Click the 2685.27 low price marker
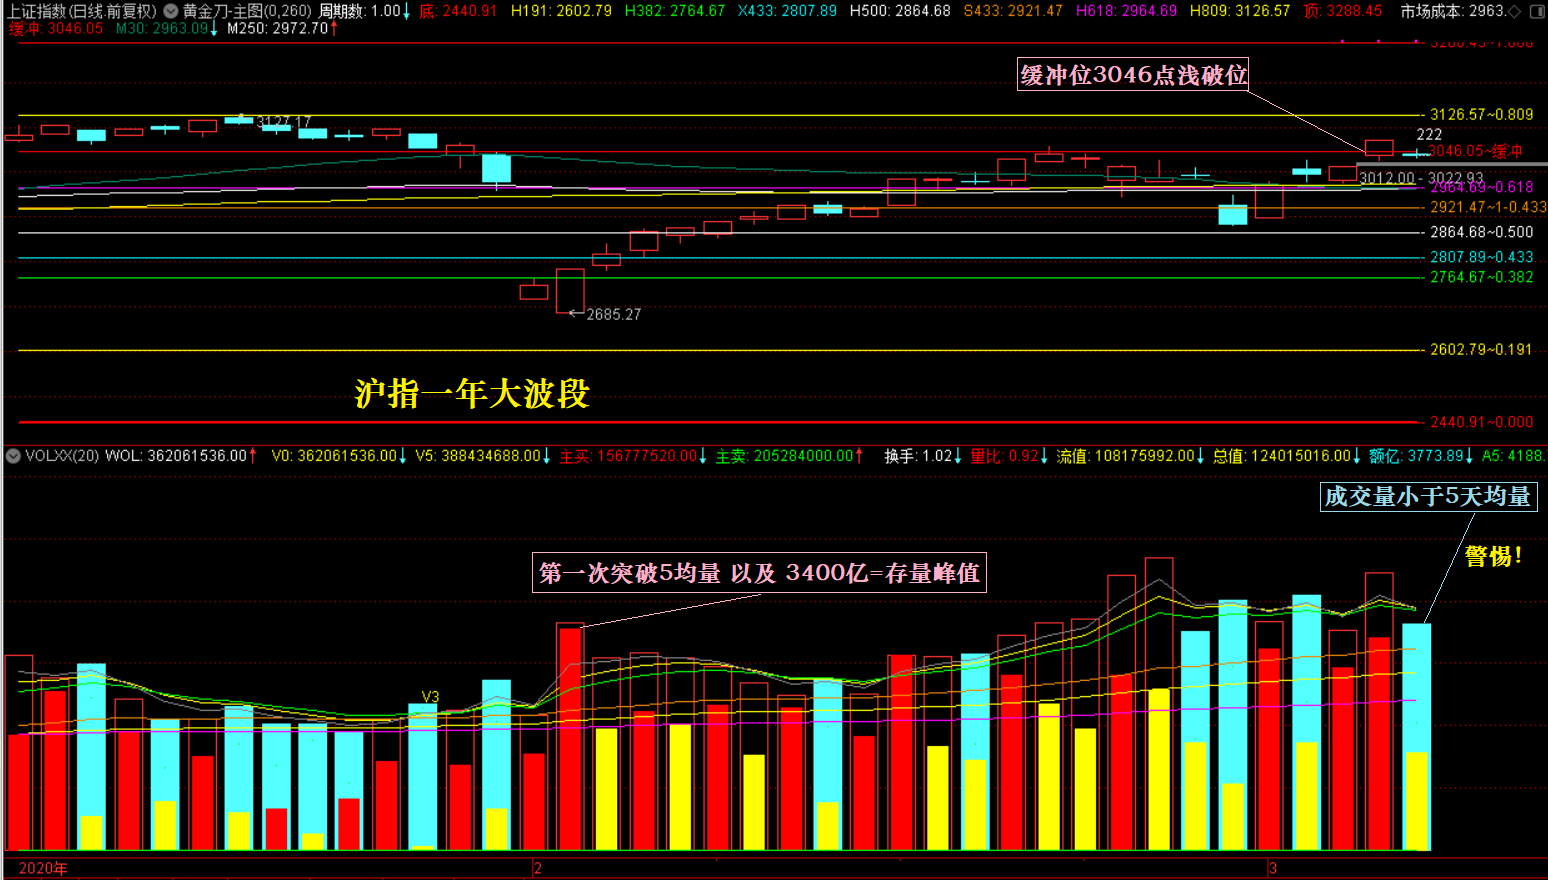Image resolution: width=1548 pixels, height=880 pixels. click(x=613, y=314)
